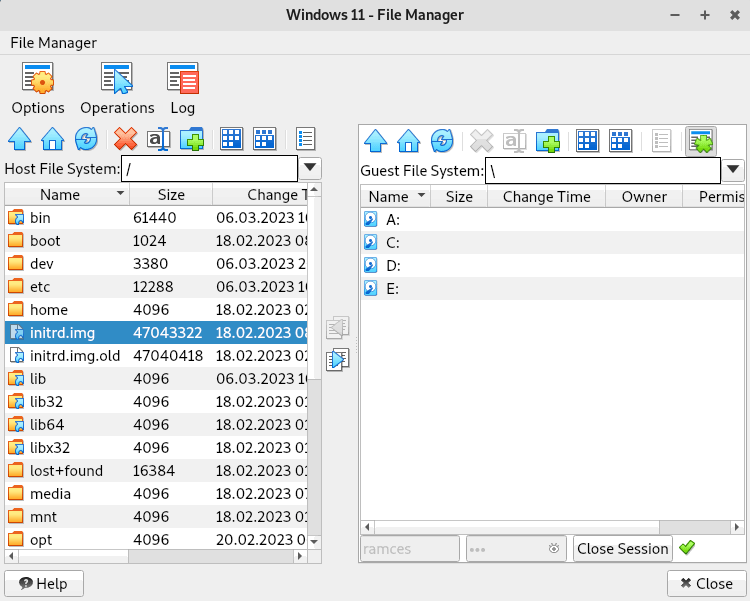This screenshot has height=601, width=750.
Task: Refresh the host file list
Action: (86, 139)
